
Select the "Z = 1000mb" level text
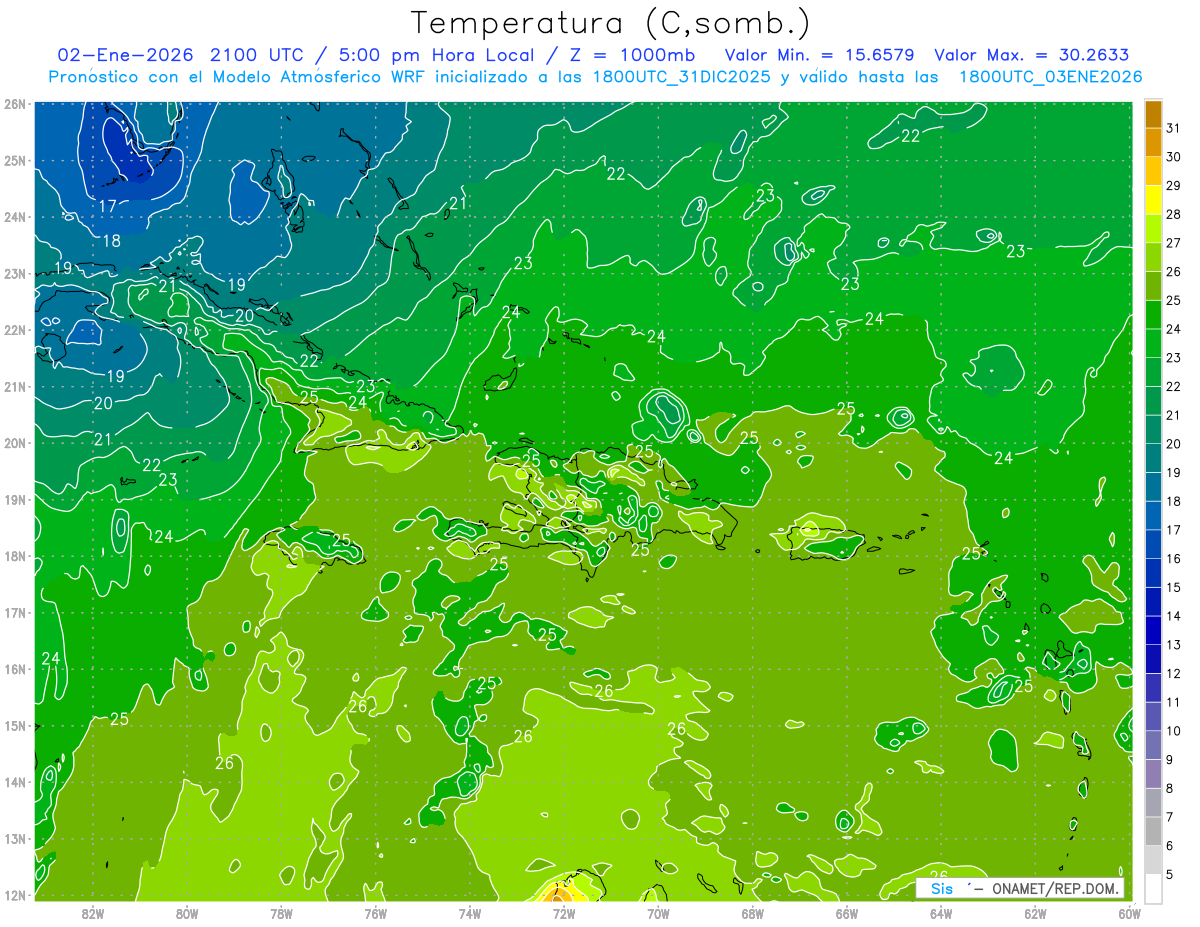633,54
